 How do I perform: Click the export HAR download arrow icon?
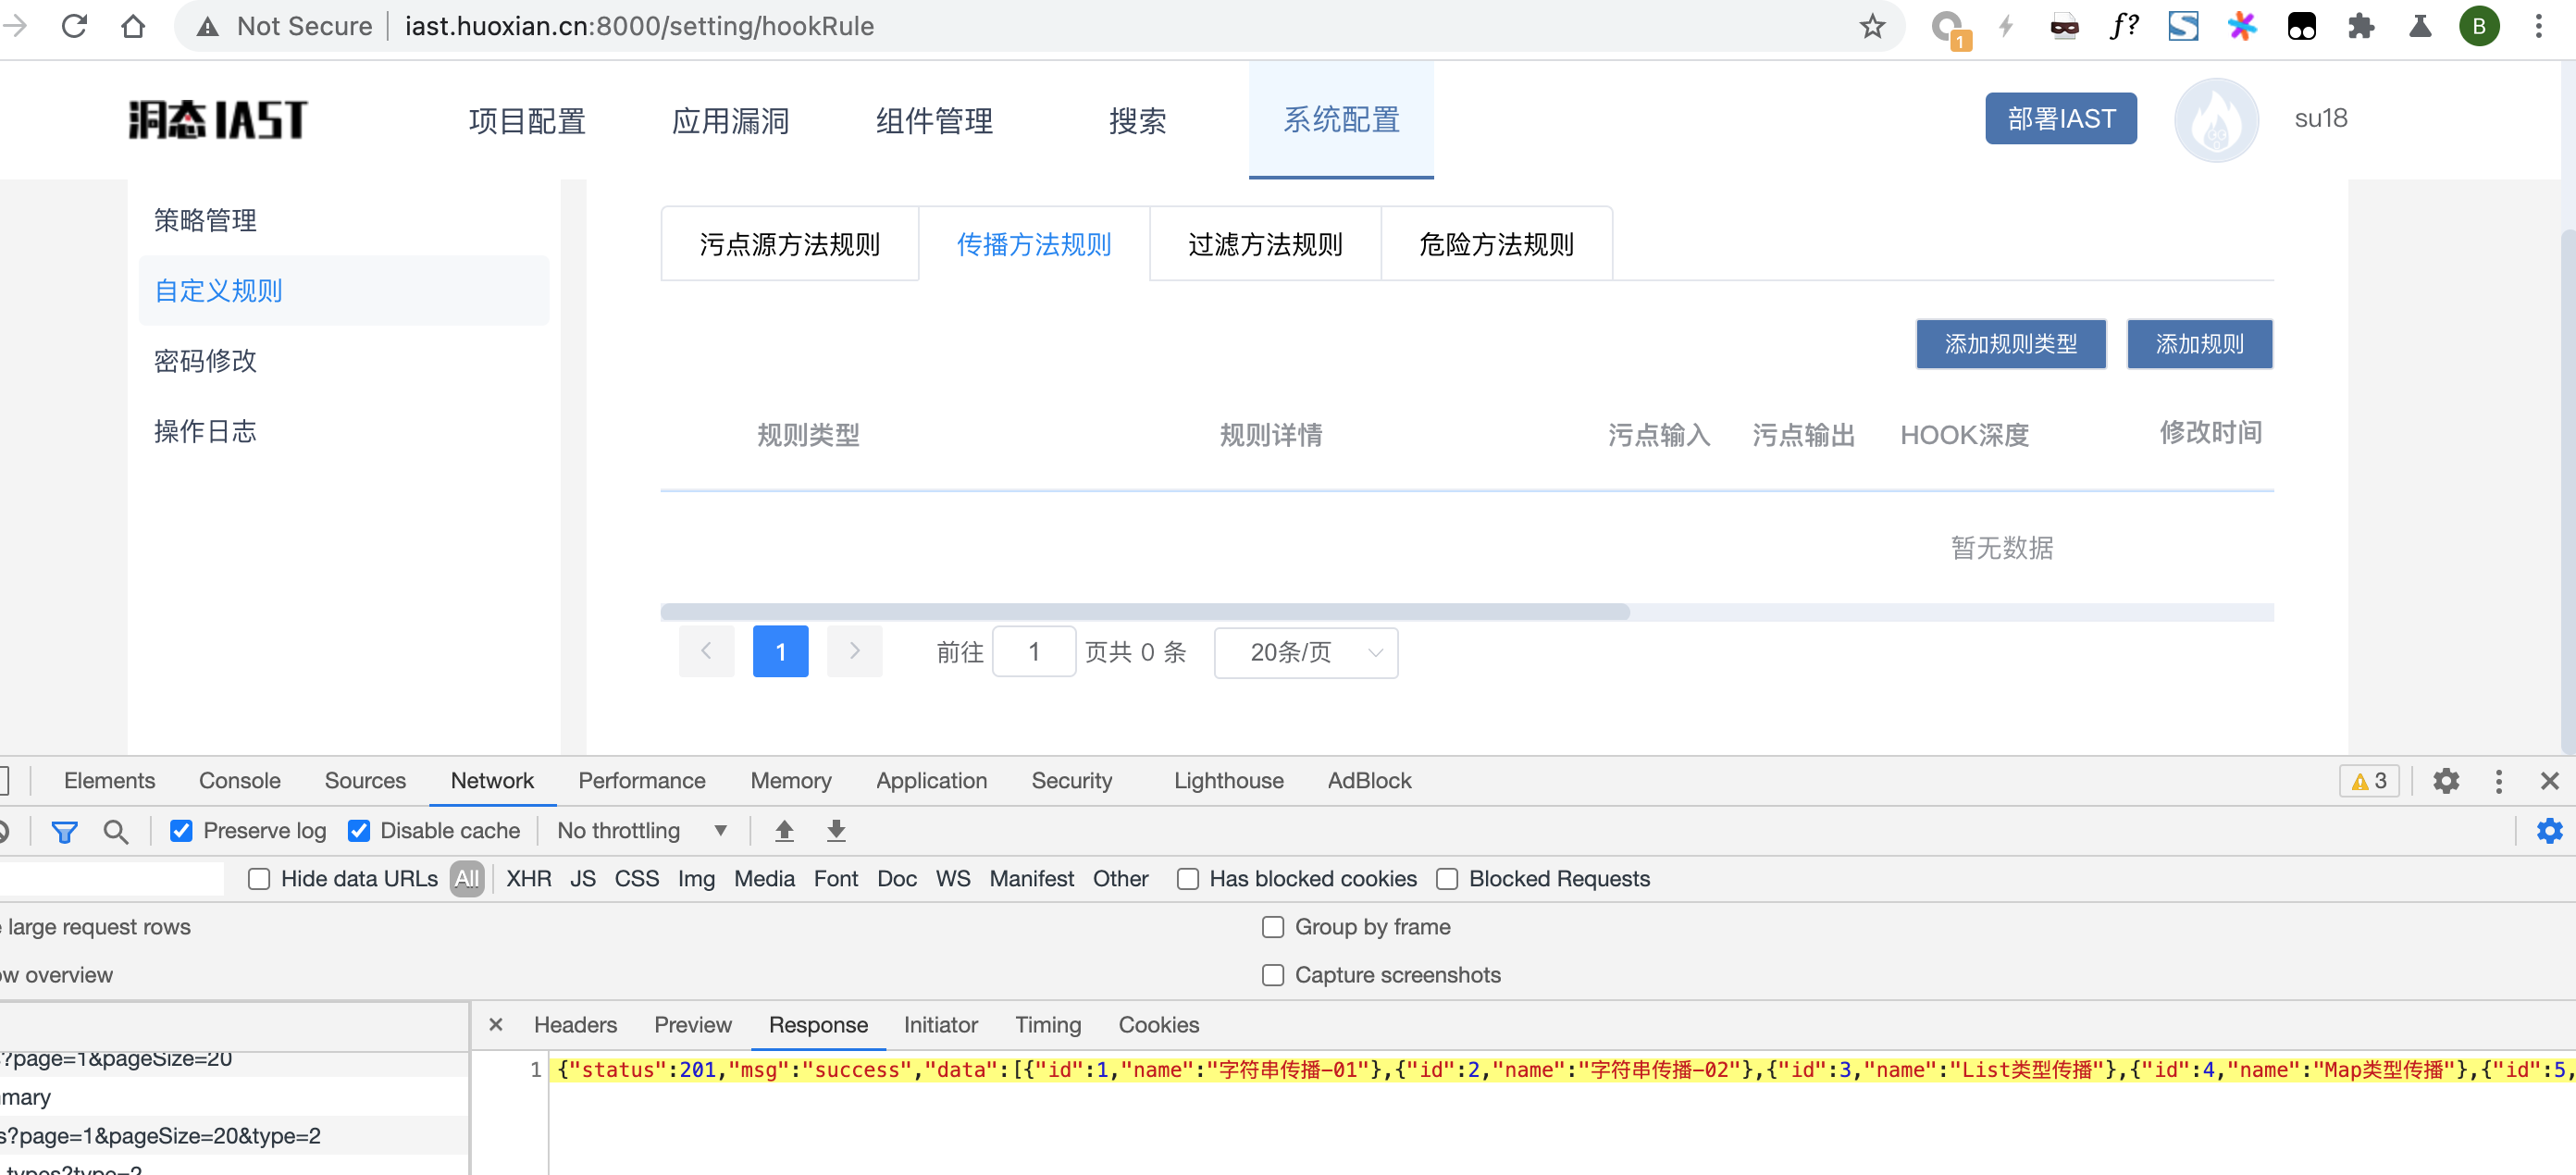click(x=836, y=831)
